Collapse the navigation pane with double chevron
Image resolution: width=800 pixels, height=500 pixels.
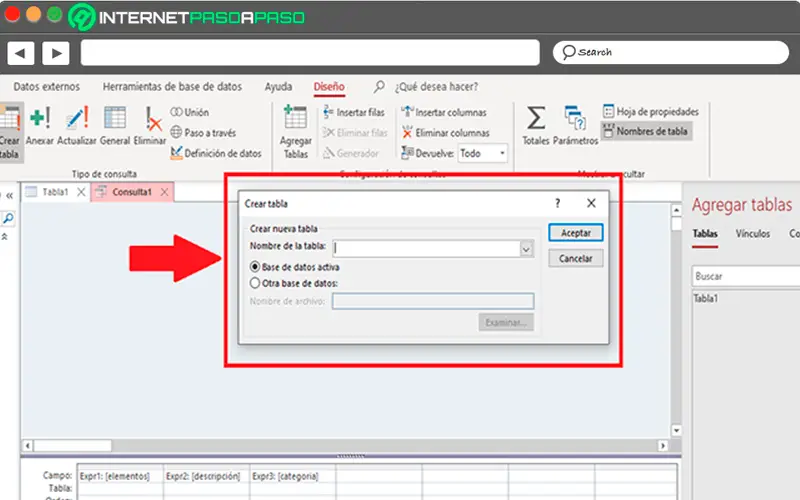click(x=9, y=195)
